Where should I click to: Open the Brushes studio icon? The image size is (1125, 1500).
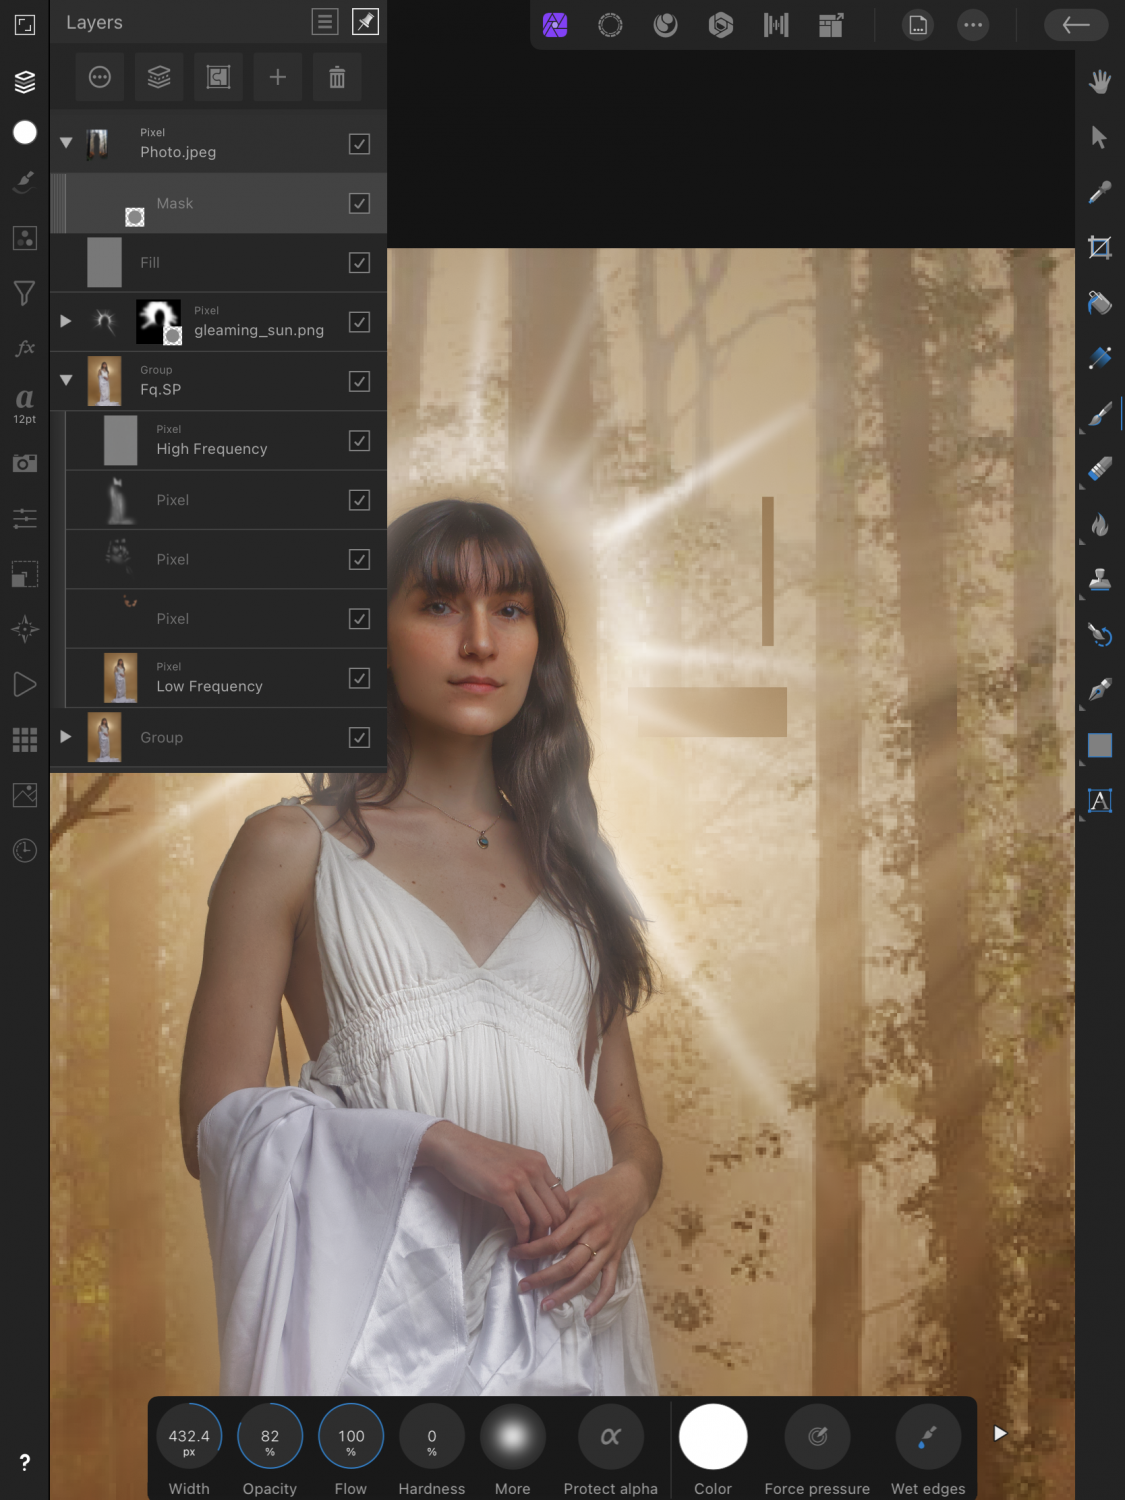tap(25, 182)
